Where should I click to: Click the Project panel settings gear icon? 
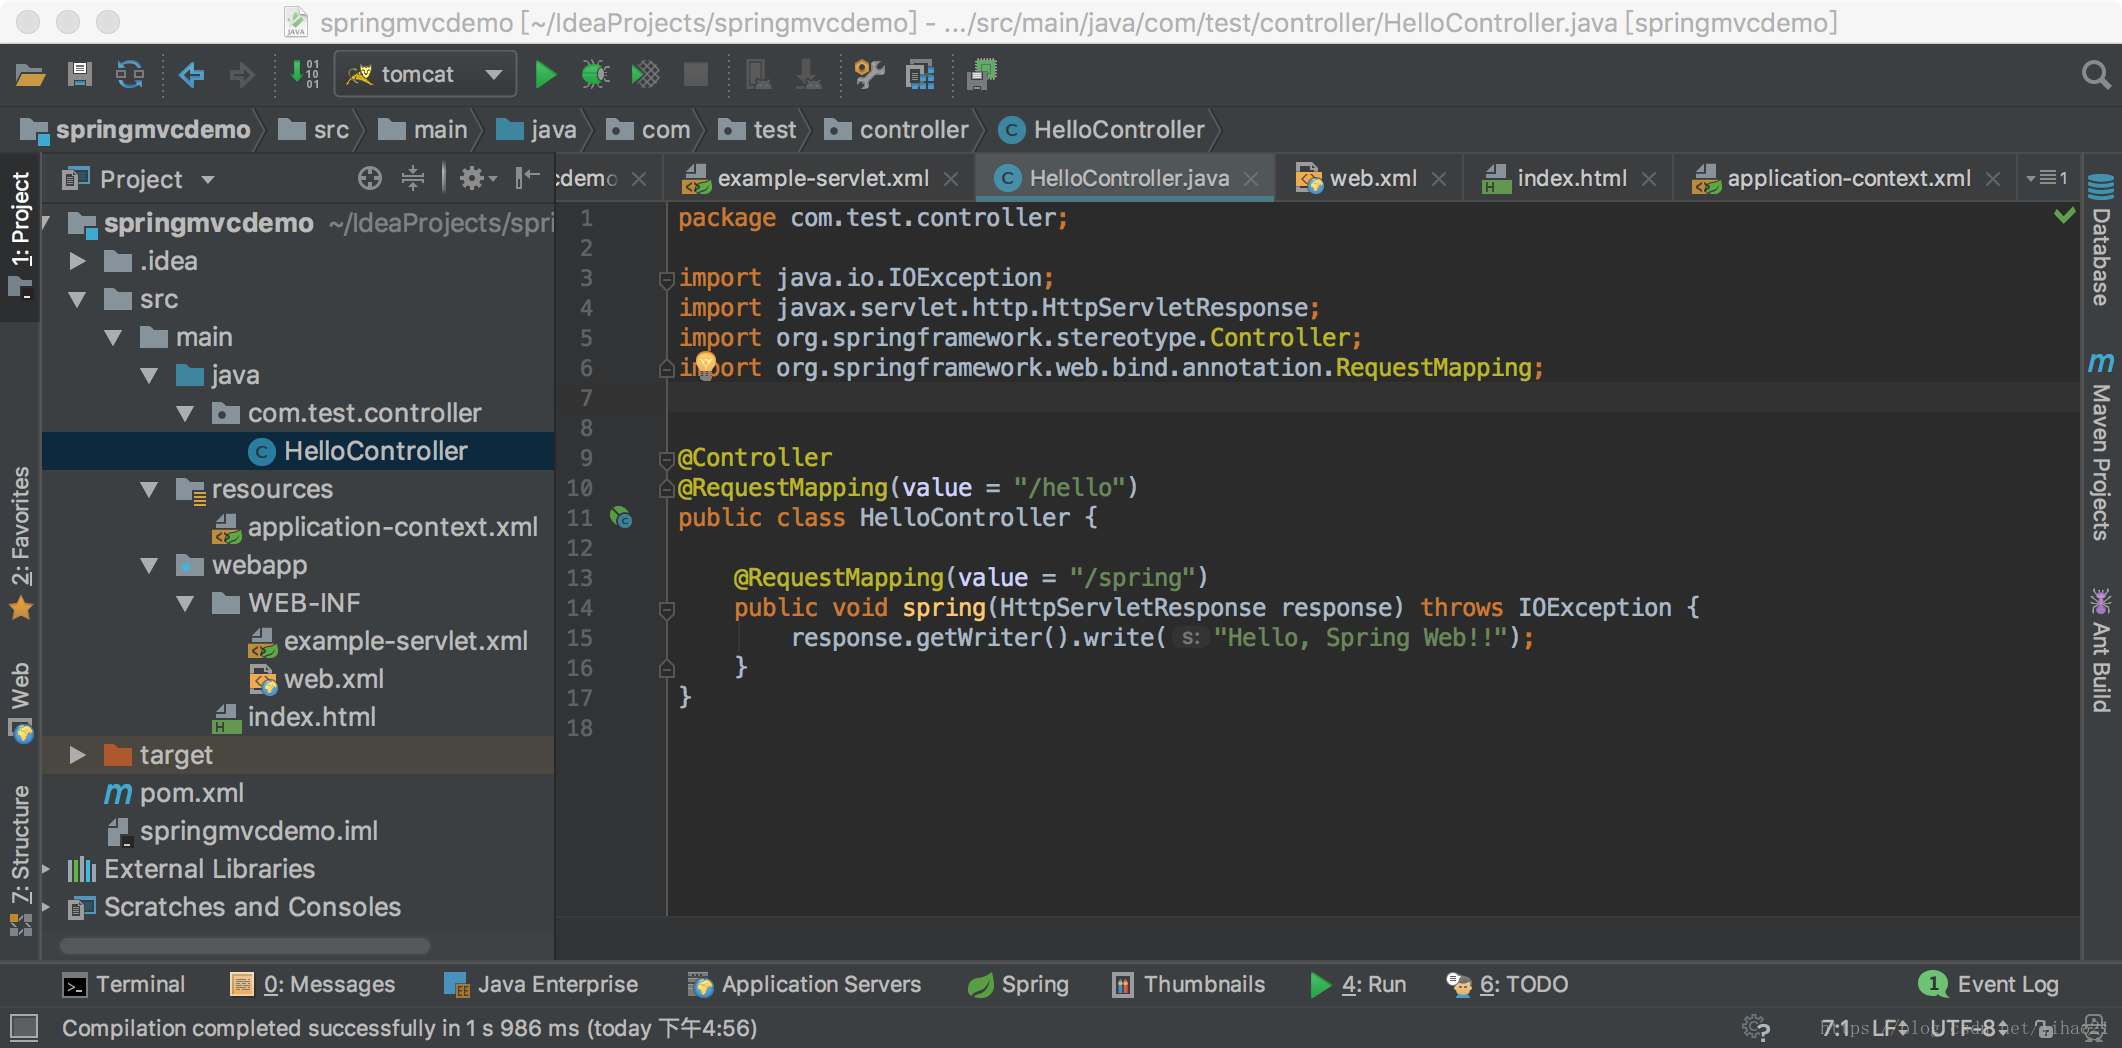(472, 179)
